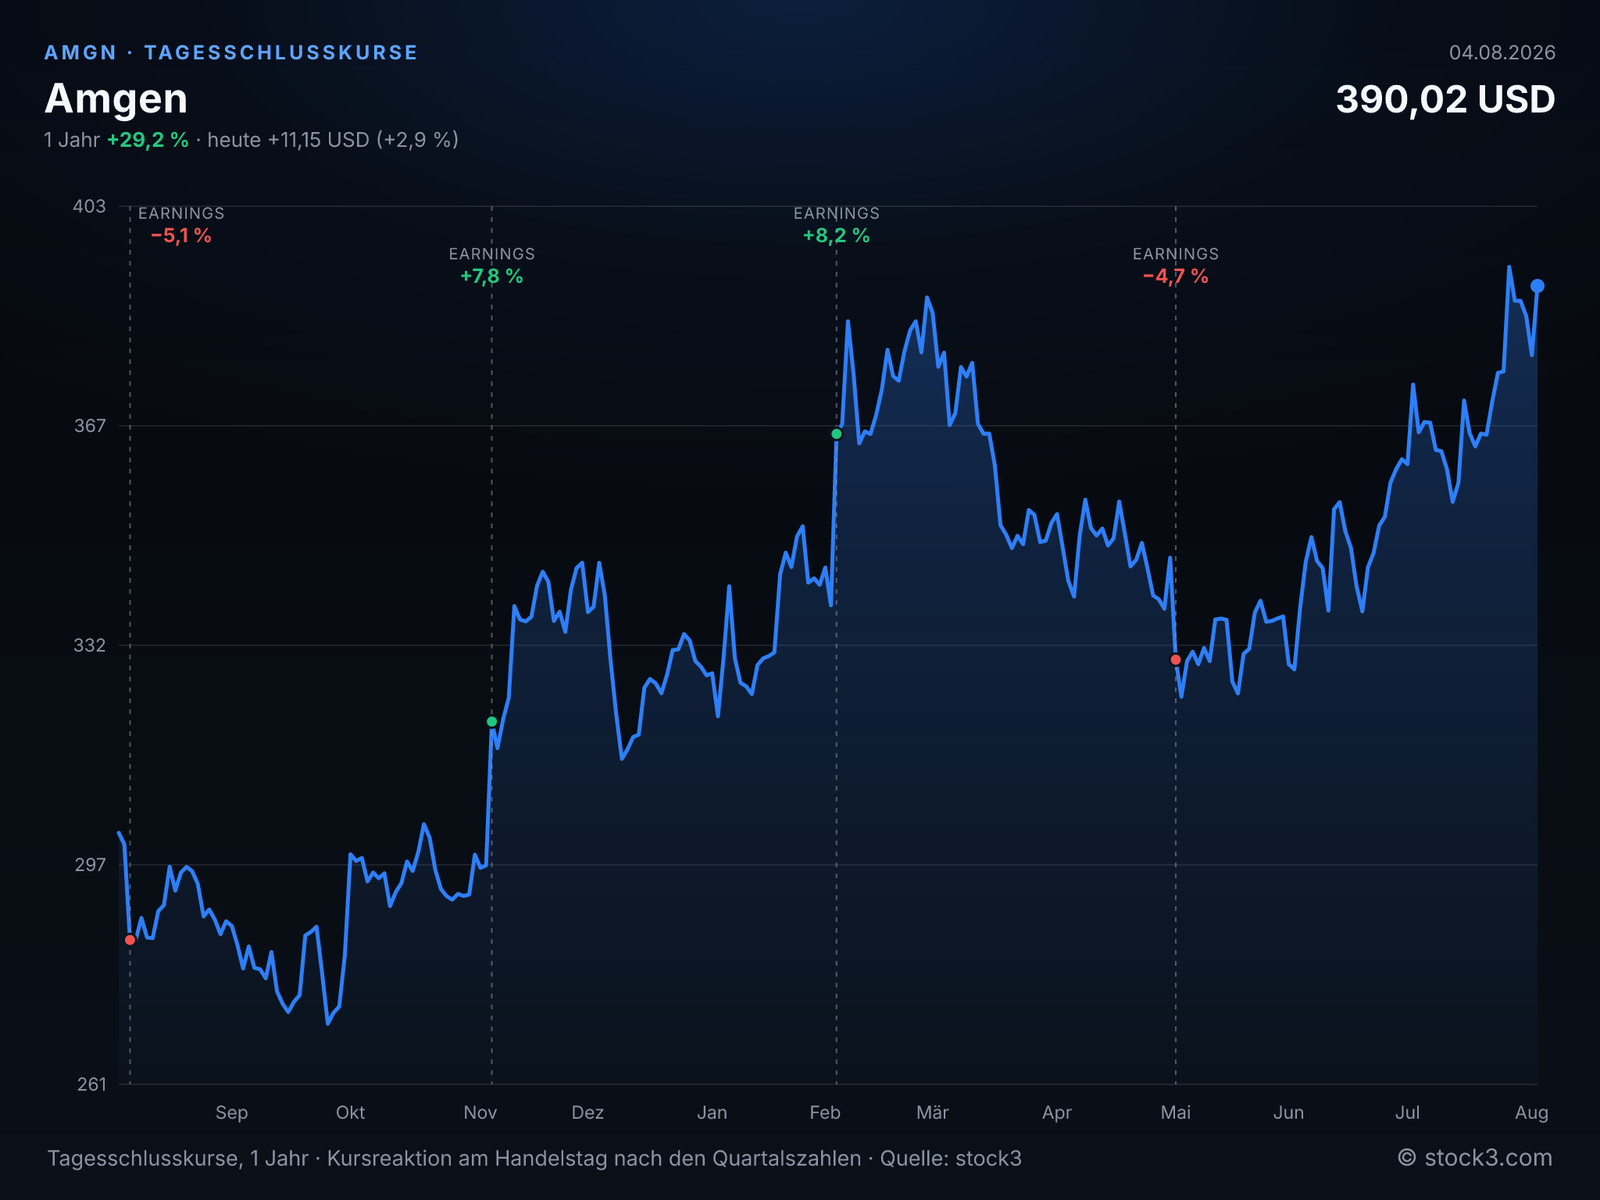This screenshot has width=1600, height=1200.
Task: Click the Jan month label
Action: (x=712, y=1113)
